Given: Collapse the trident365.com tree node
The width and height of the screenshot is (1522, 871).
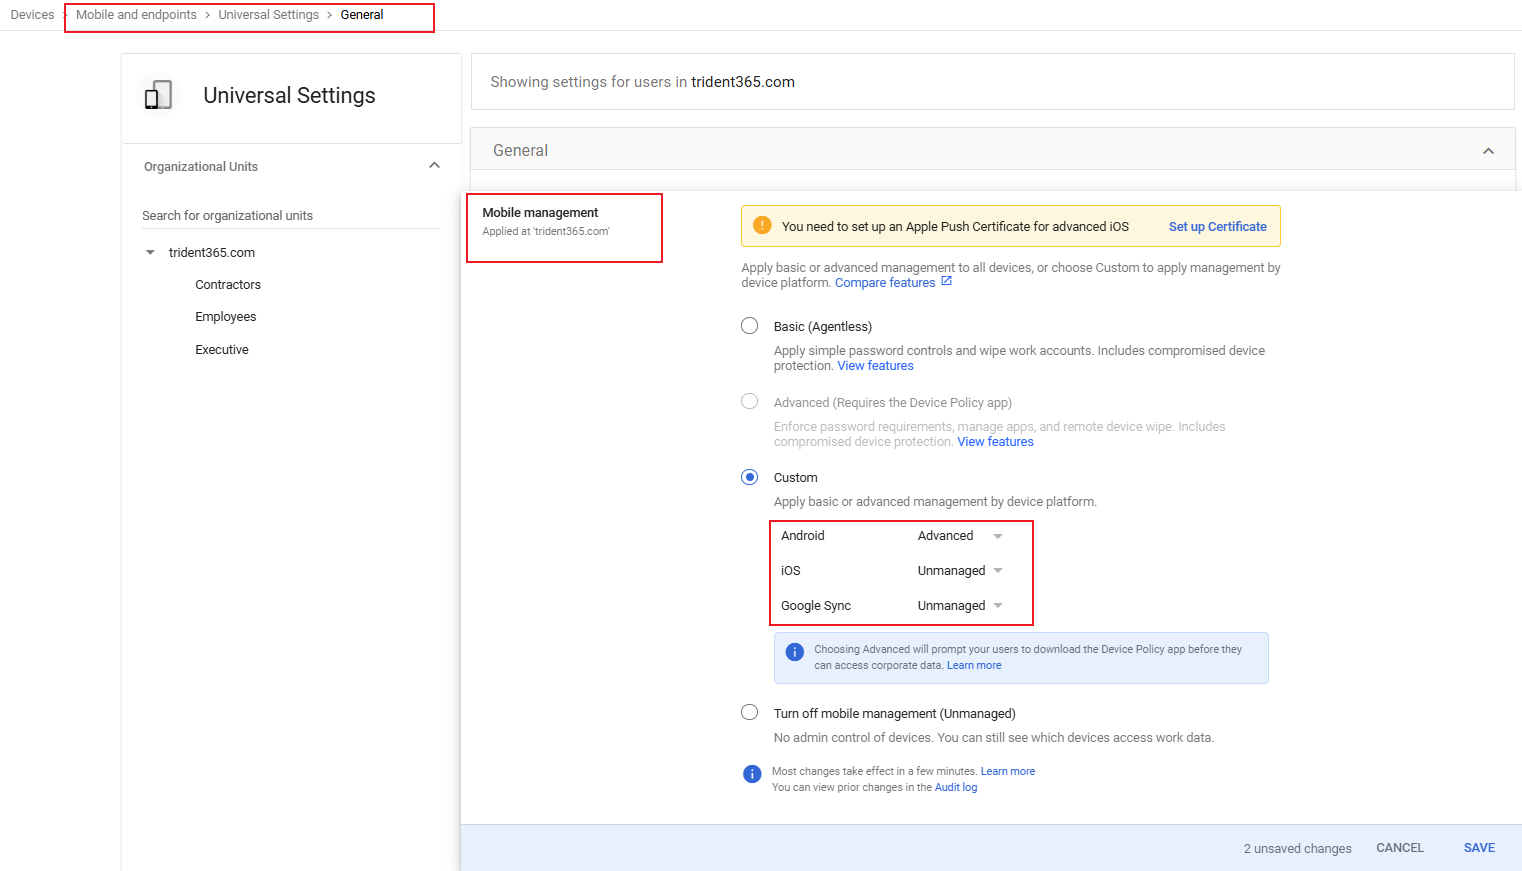Looking at the screenshot, I should (x=150, y=253).
